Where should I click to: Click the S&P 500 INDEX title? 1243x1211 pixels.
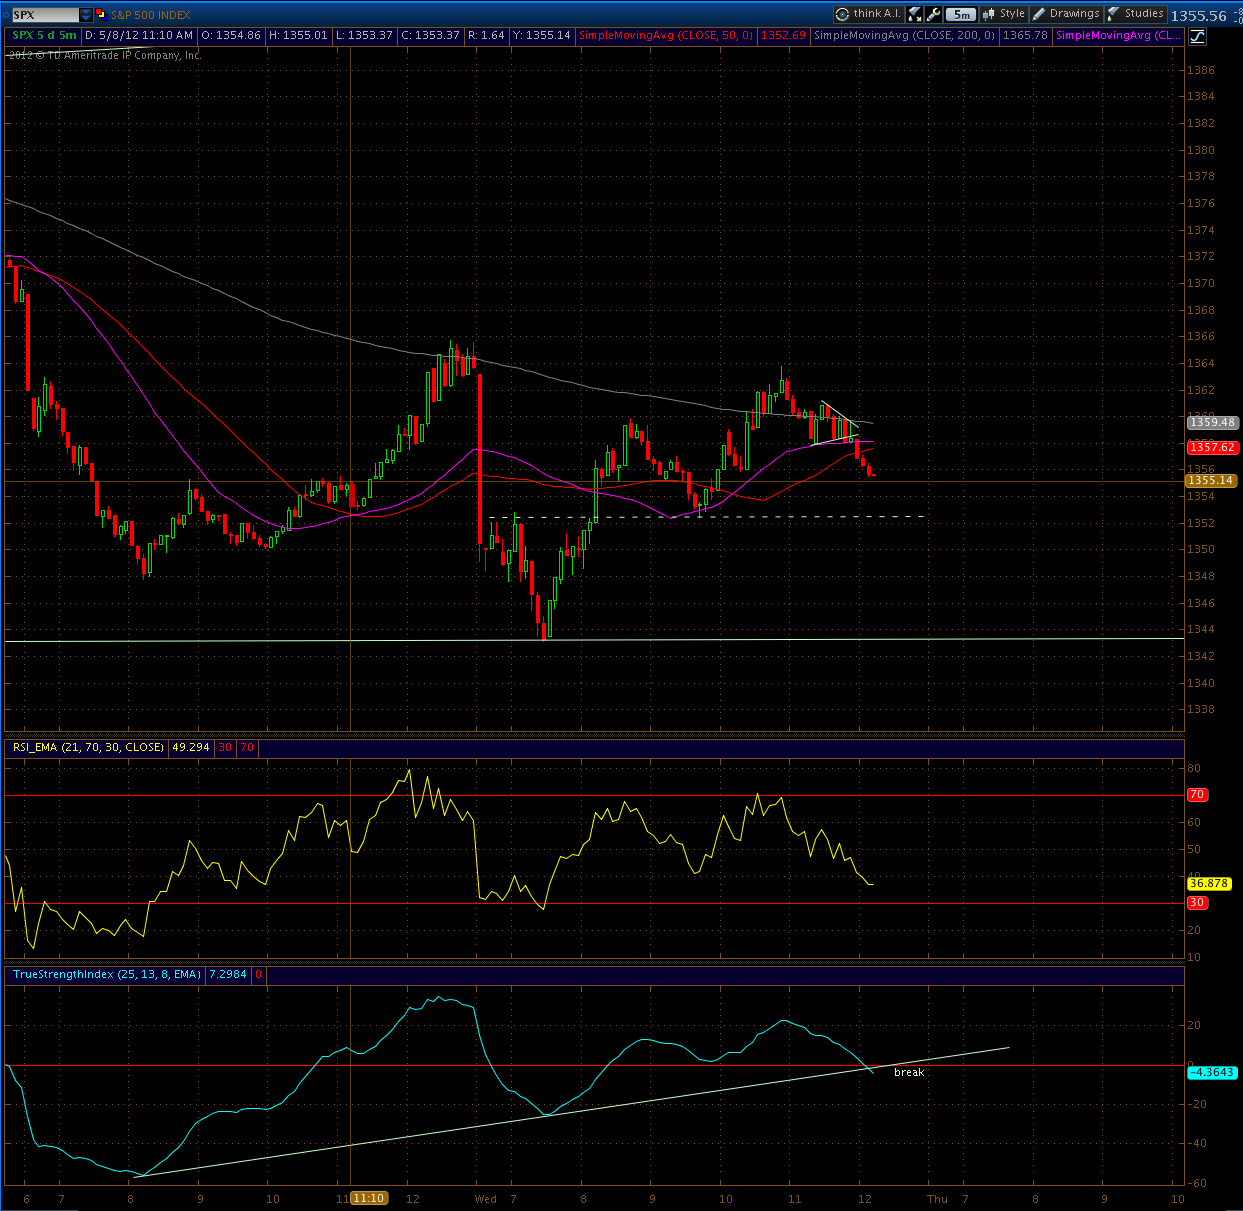click(x=151, y=15)
